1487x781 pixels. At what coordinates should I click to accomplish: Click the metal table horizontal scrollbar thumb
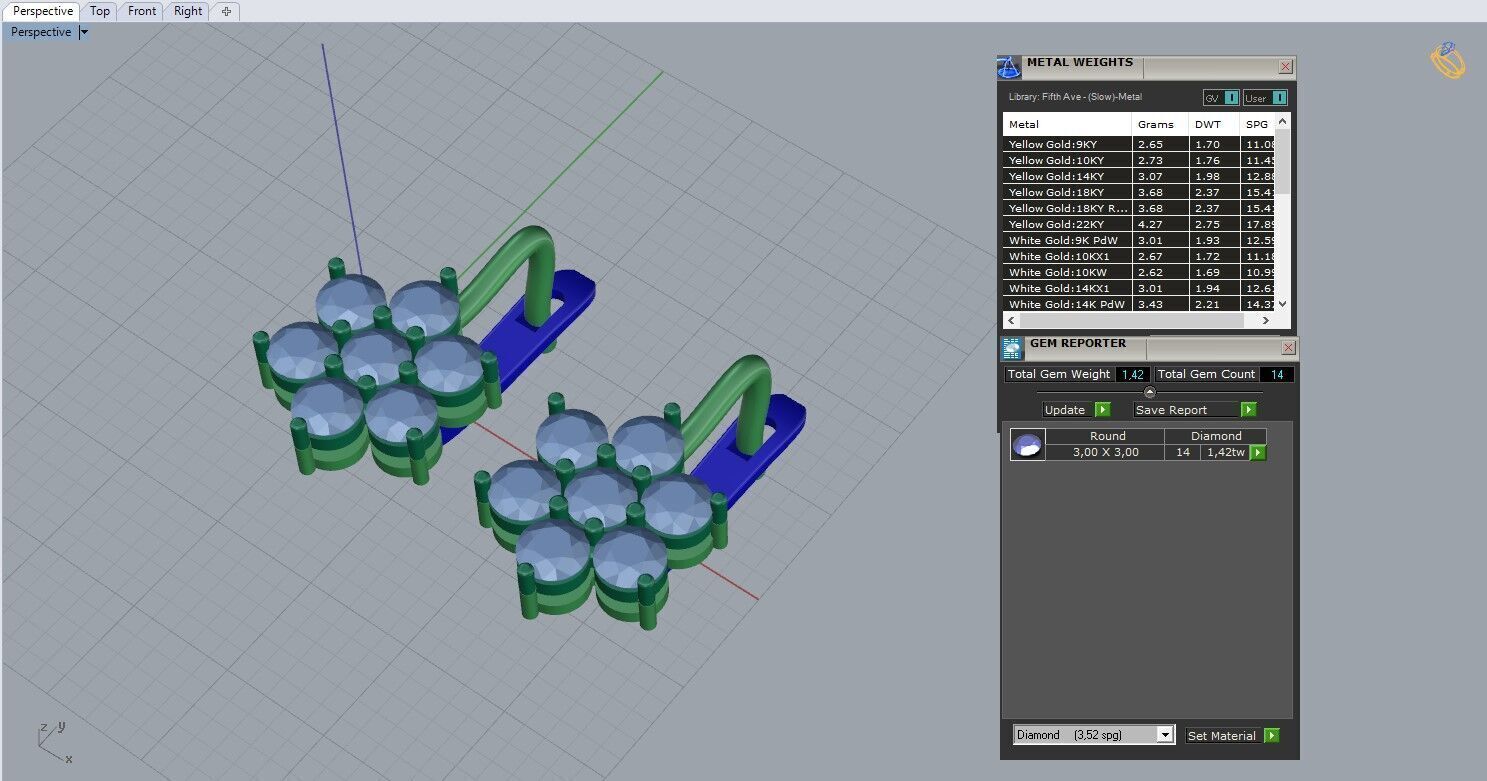1131,321
